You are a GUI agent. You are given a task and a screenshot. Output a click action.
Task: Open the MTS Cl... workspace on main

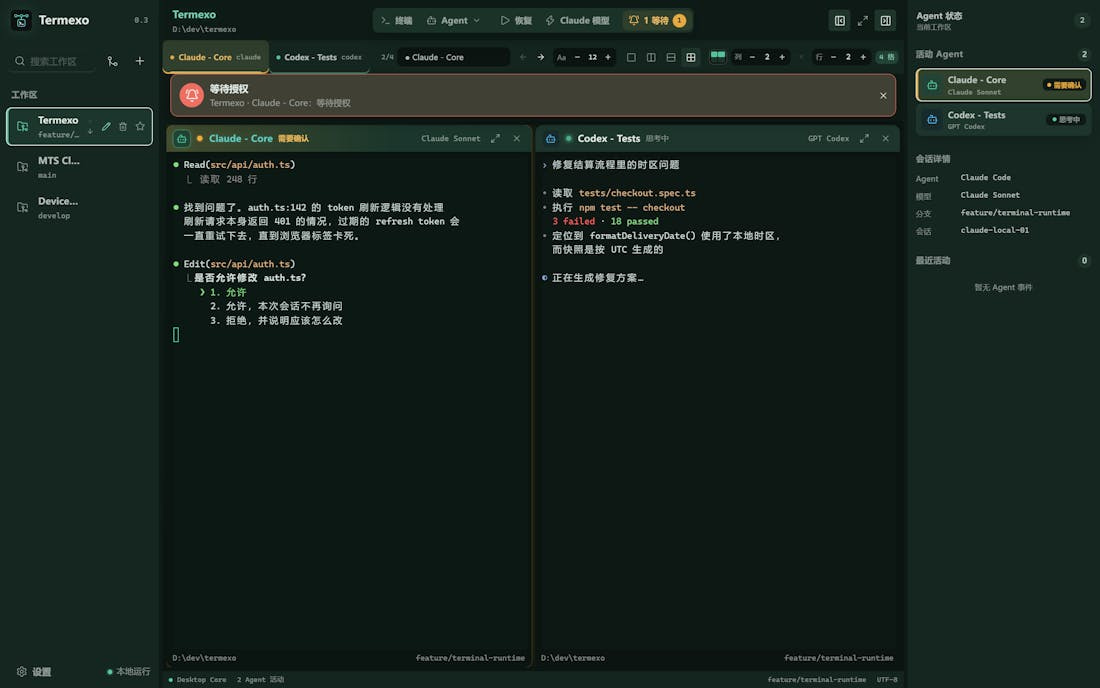pos(79,167)
